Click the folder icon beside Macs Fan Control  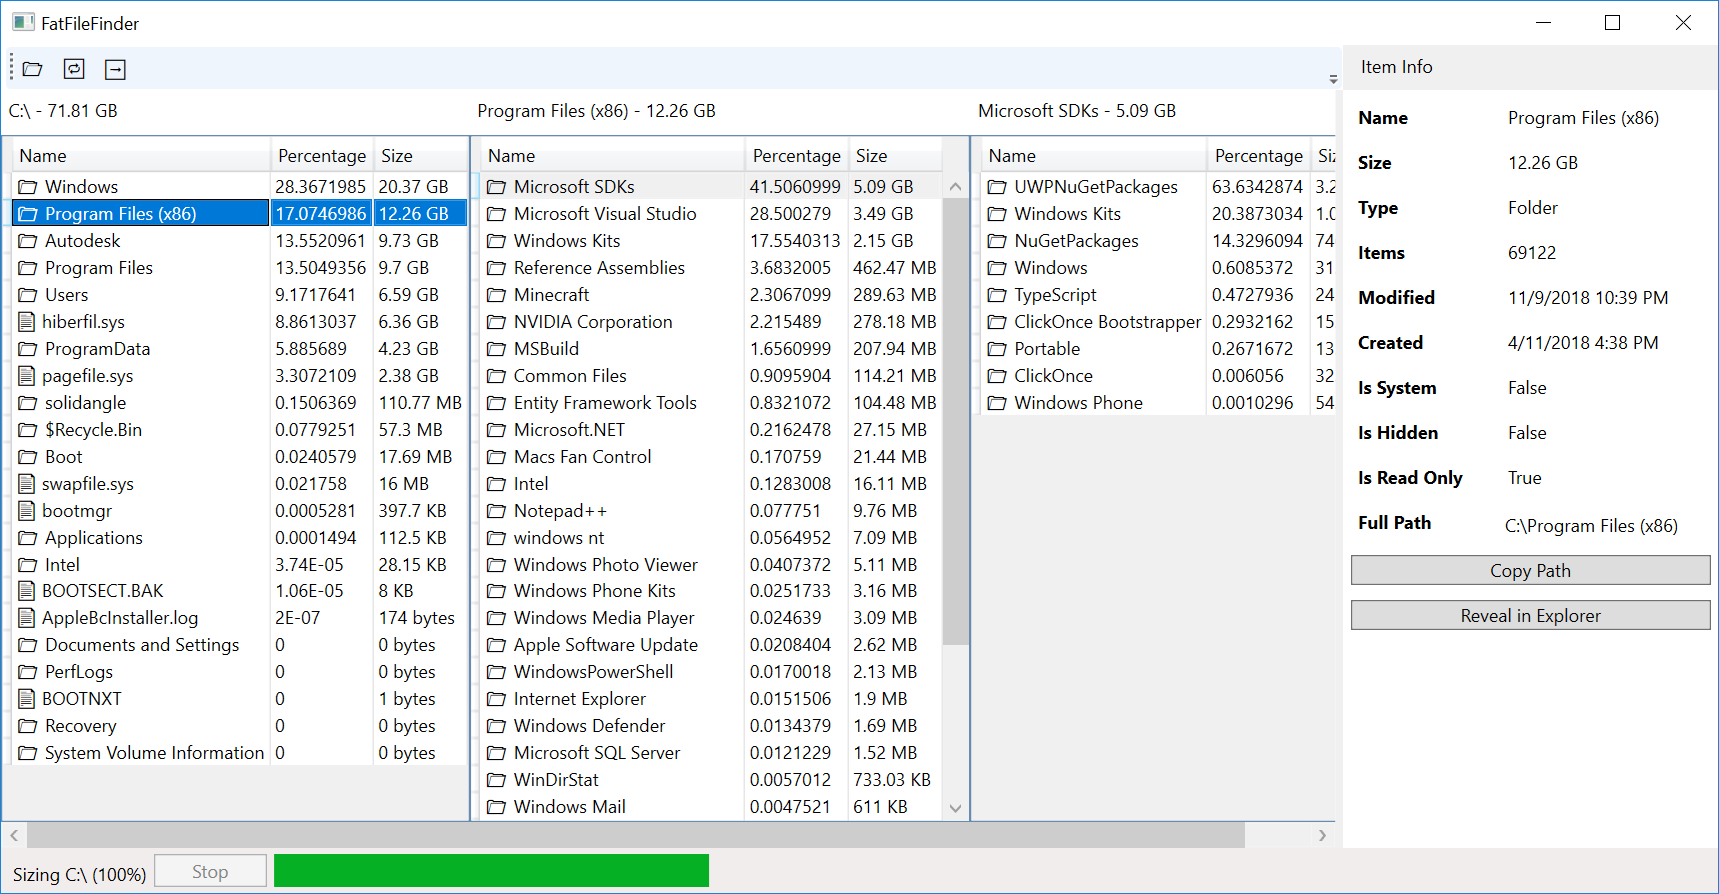click(x=497, y=457)
